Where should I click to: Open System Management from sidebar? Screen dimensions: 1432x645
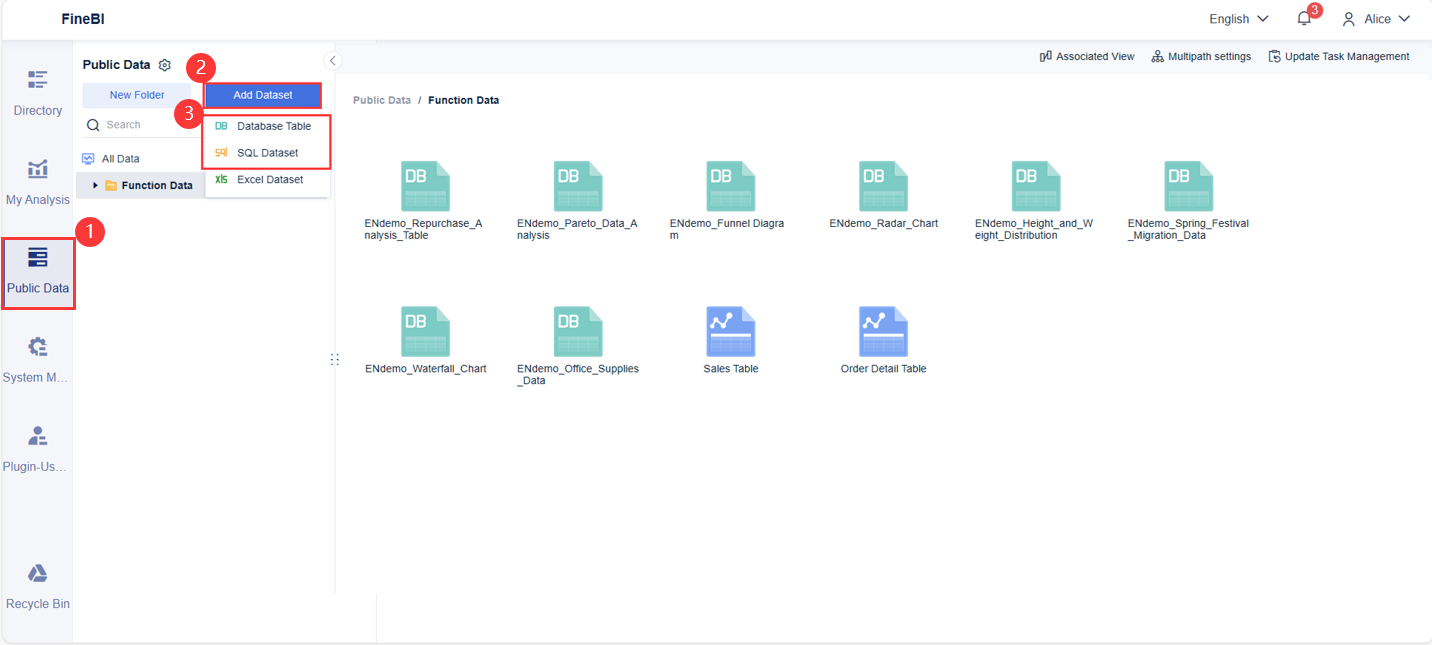(x=37, y=358)
